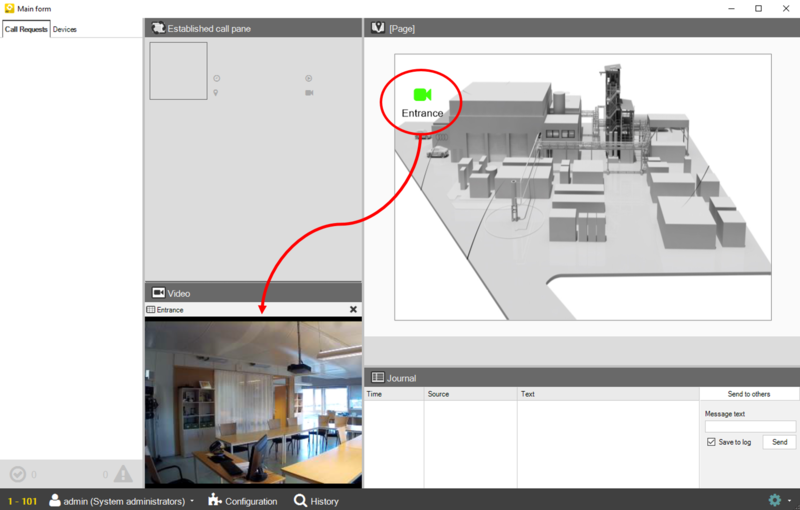Click the camera icon in call pane
This screenshot has height=510, width=800.
309,93
